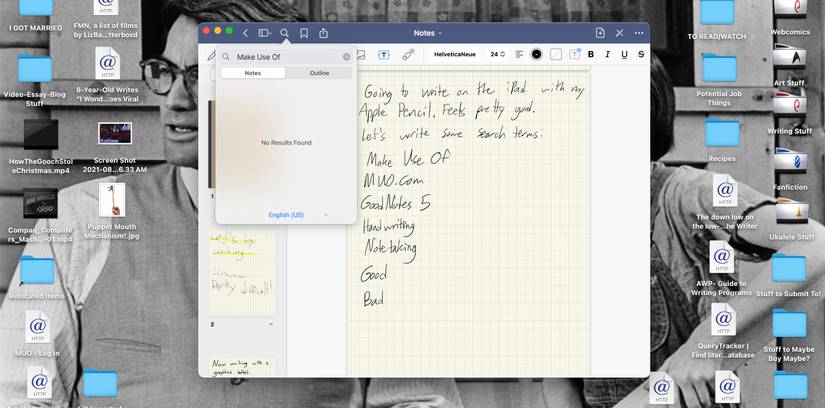
Task: Click the 'I GOT MARRIED' folder label
Action: (36, 28)
